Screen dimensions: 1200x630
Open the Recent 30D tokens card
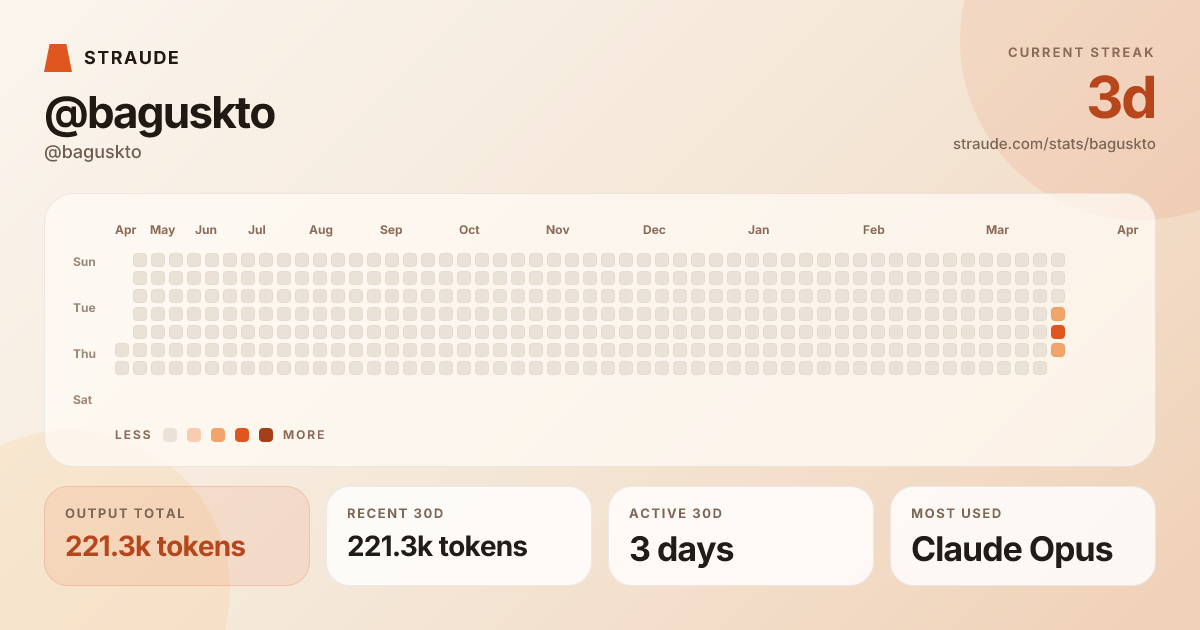pos(459,536)
